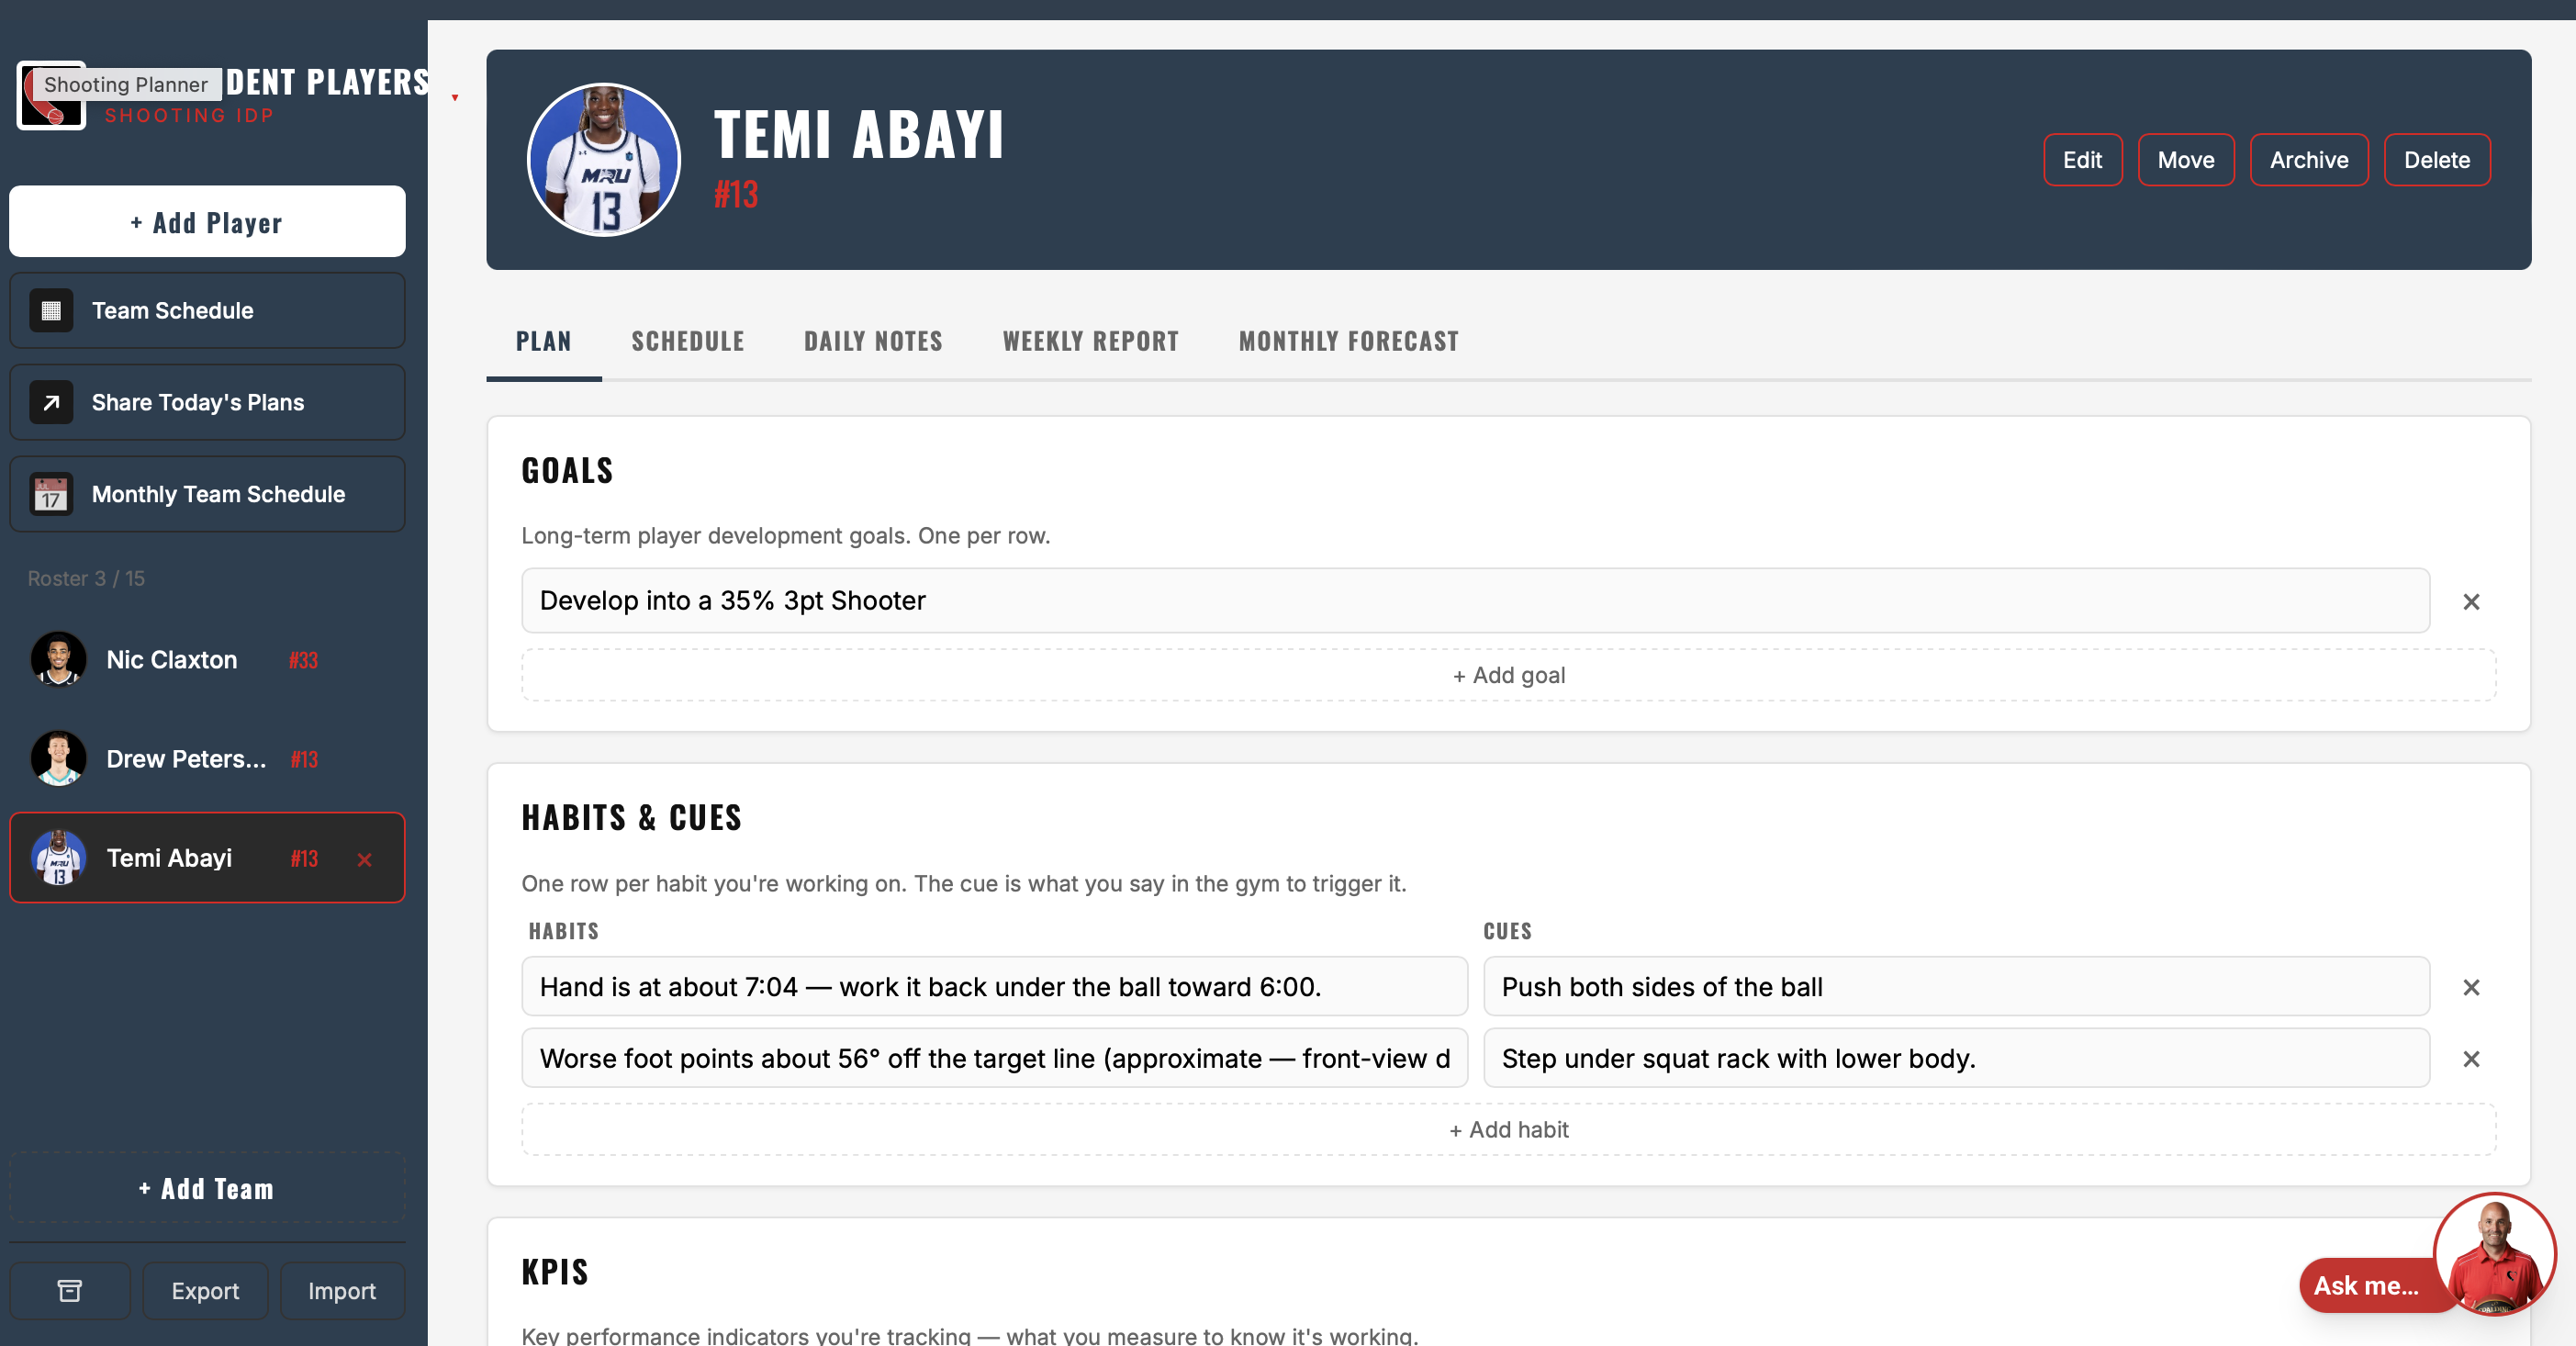Viewport: 2576px width, 1346px height.
Task: Click the Import button
Action: click(x=342, y=1291)
